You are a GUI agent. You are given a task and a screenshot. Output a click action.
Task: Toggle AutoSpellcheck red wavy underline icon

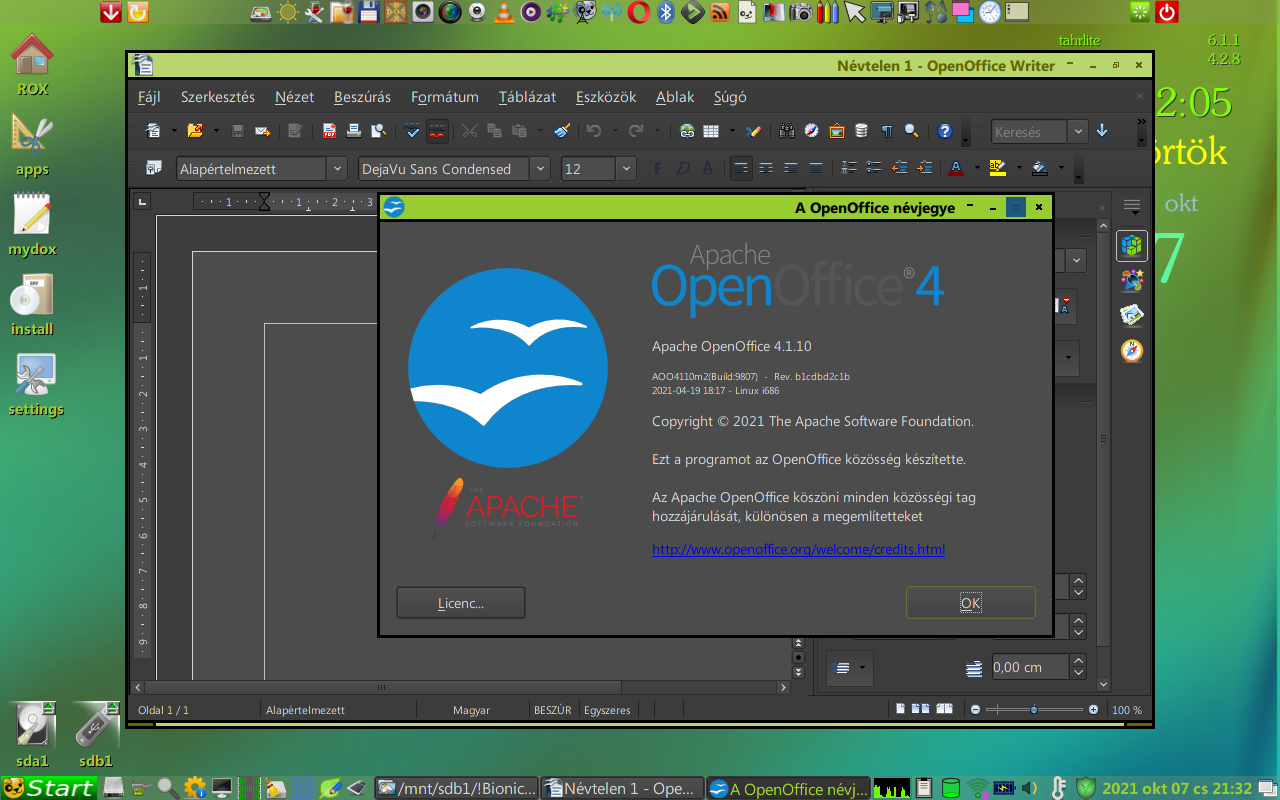pos(437,131)
